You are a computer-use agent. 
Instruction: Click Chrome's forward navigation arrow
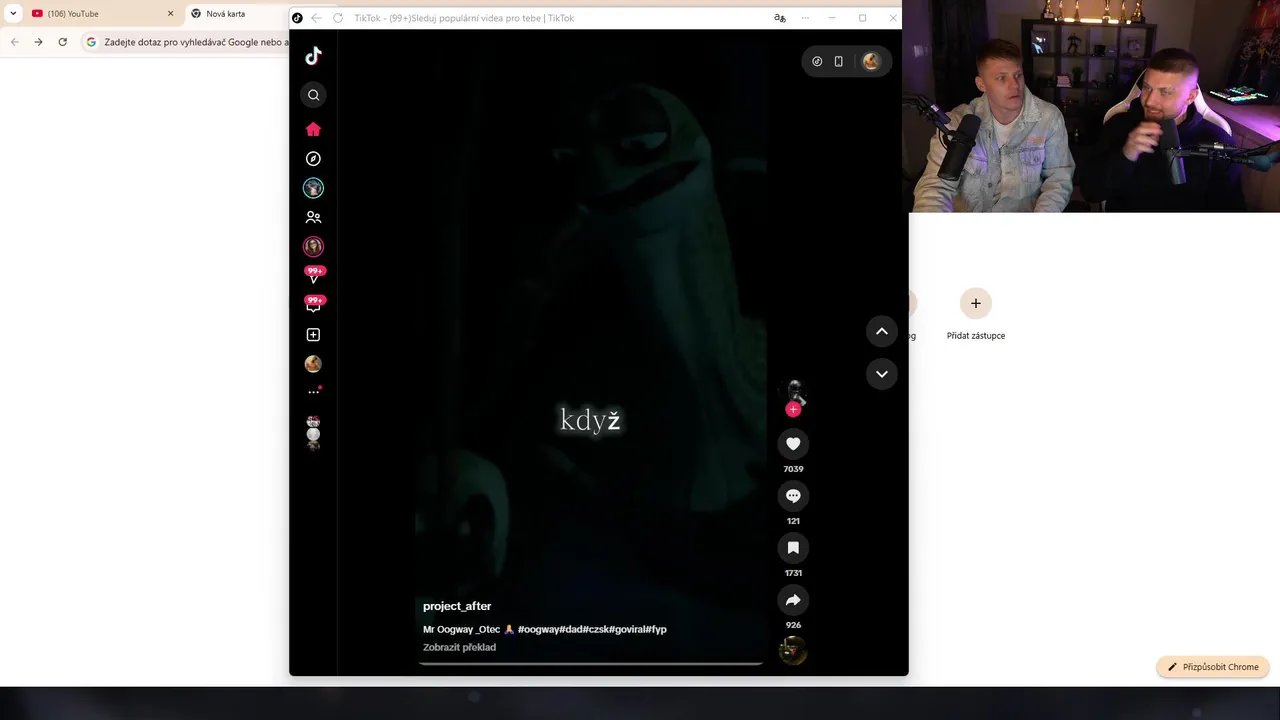click(38, 42)
